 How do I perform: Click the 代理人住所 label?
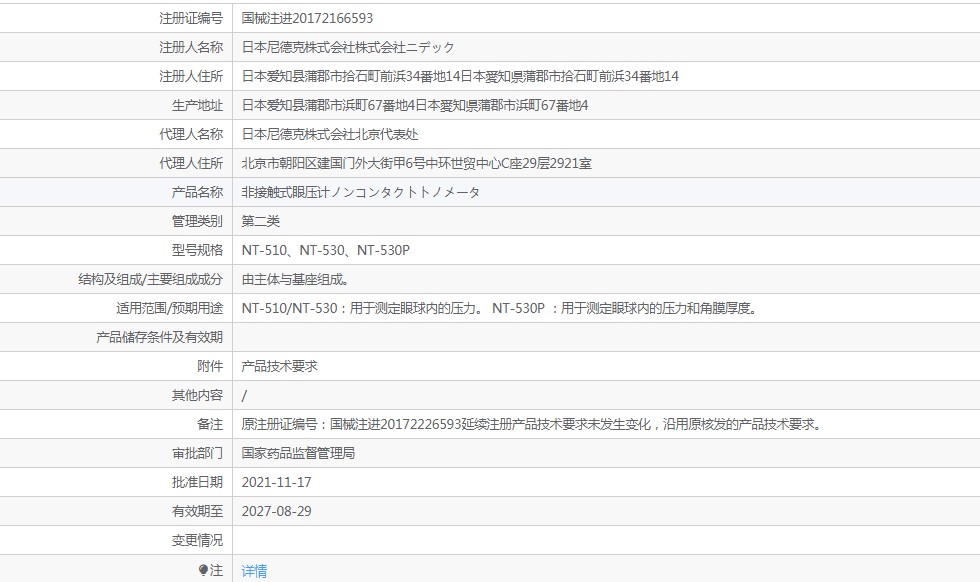(191, 164)
